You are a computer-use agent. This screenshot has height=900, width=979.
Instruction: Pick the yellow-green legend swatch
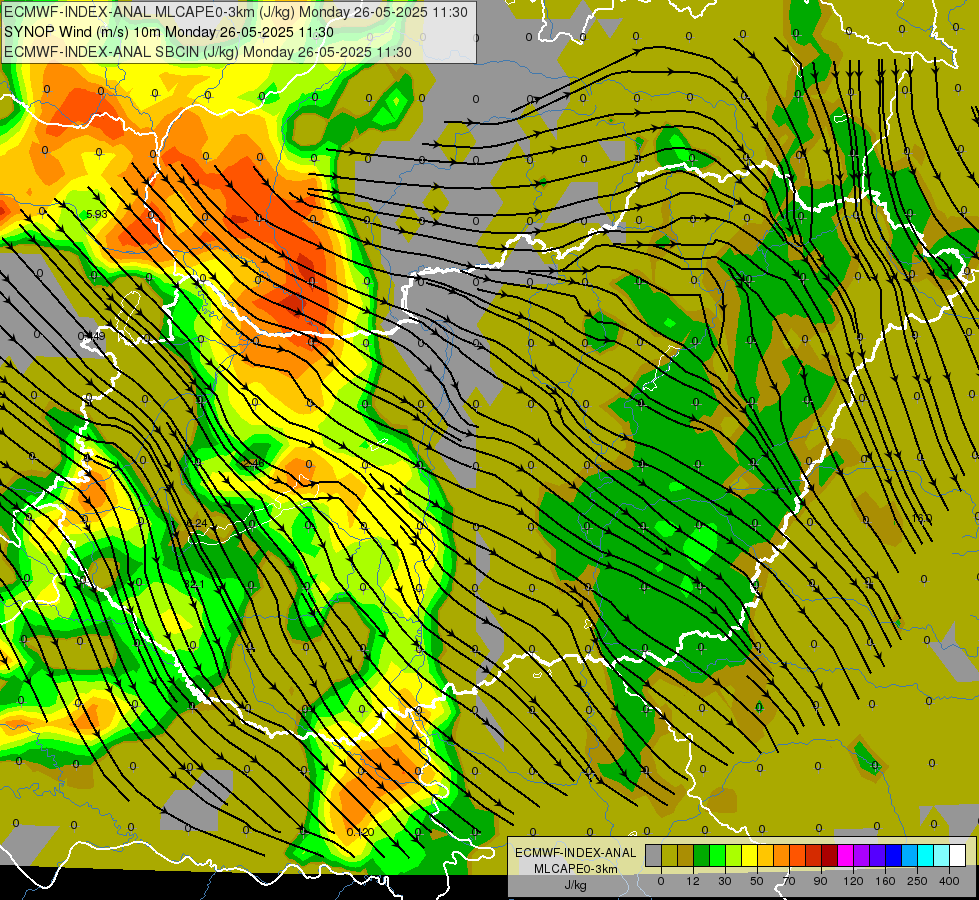point(734,856)
